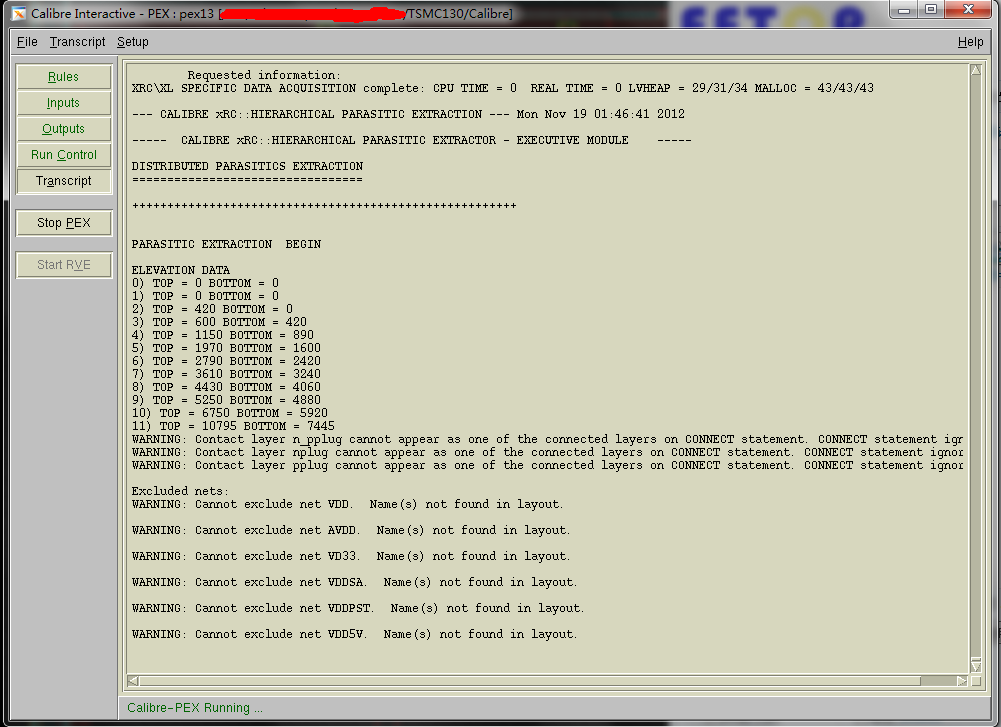
Task: Open the Setup menu
Action: pos(133,42)
